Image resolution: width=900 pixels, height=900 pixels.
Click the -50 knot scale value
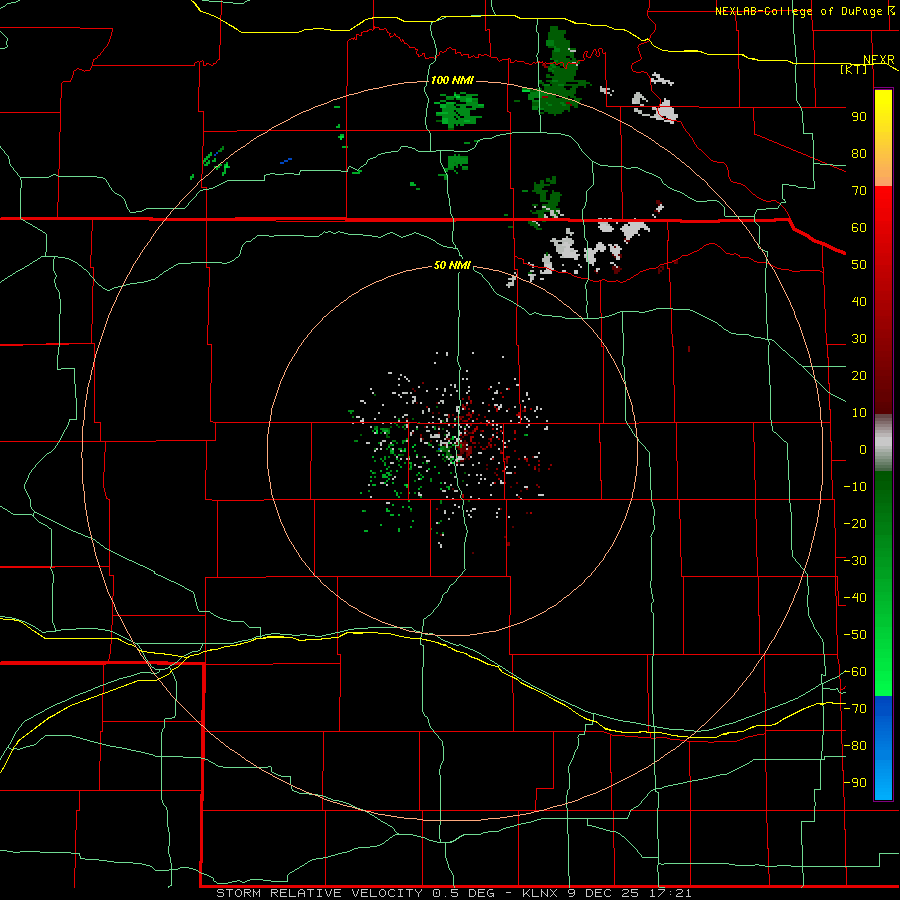click(855, 635)
